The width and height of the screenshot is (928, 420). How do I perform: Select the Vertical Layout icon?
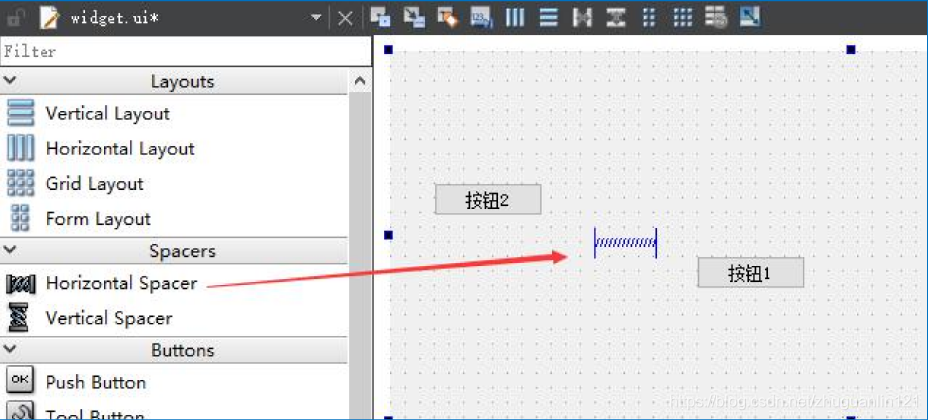pyautogui.click(x=21, y=112)
